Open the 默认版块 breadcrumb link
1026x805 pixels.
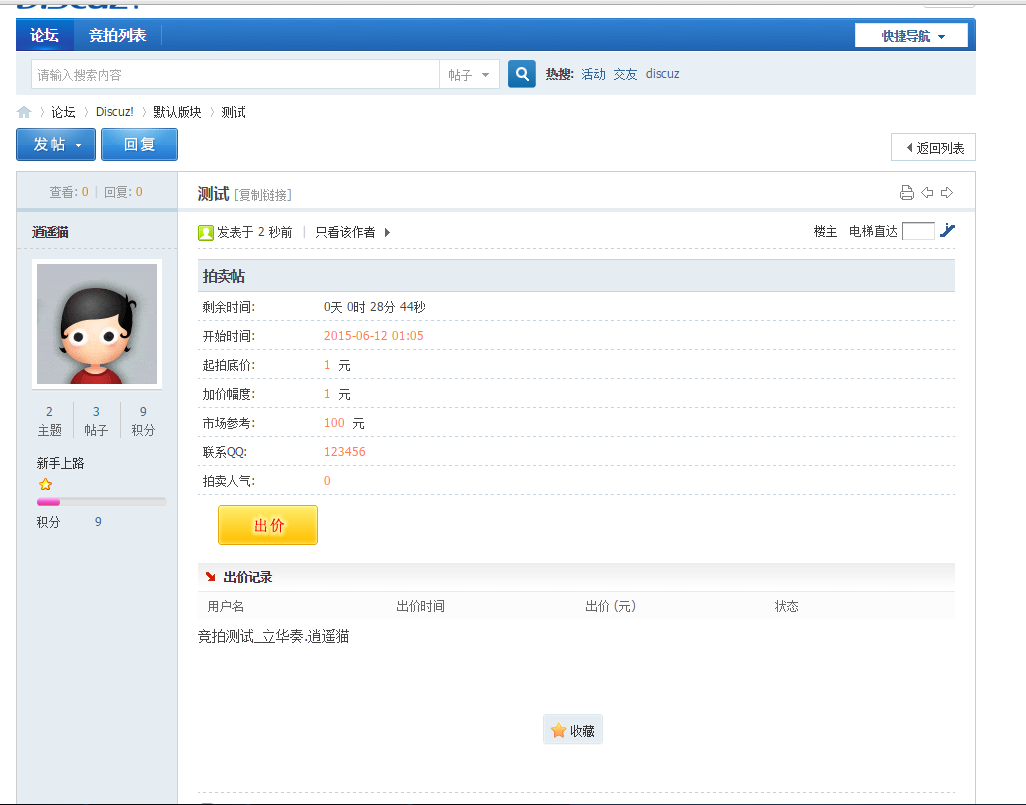177,112
